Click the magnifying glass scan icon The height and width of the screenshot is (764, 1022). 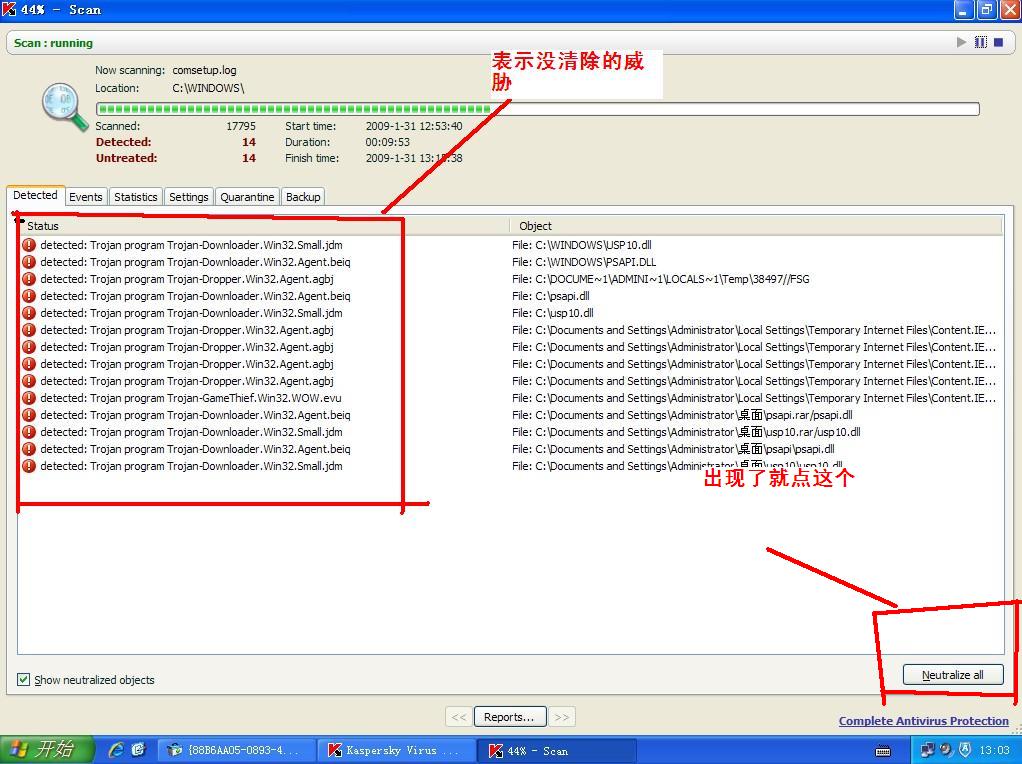point(65,107)
